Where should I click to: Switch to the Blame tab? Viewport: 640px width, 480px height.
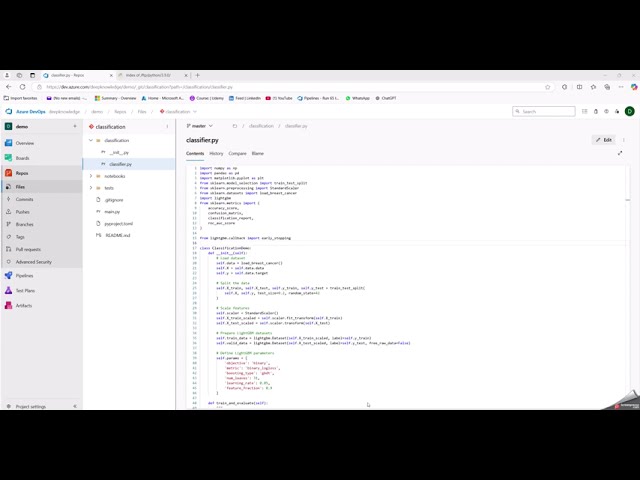(x=258, y=153)
